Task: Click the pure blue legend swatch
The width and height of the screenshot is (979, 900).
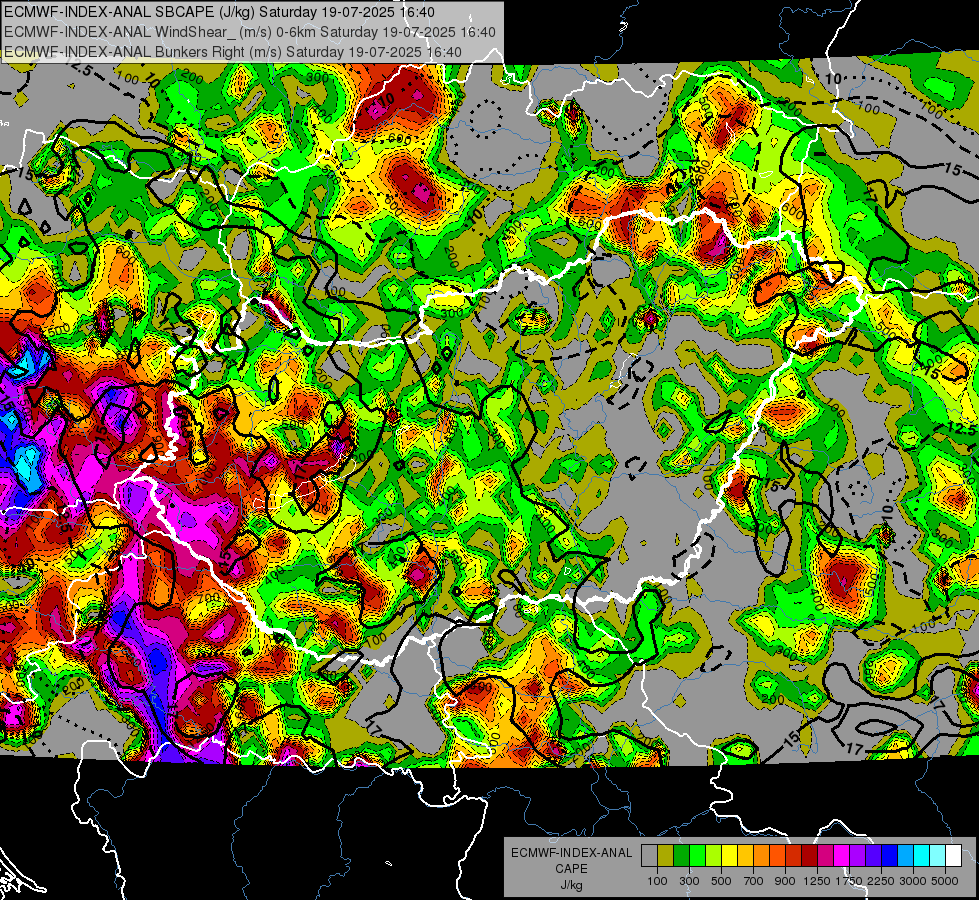Action: (890, 856)
